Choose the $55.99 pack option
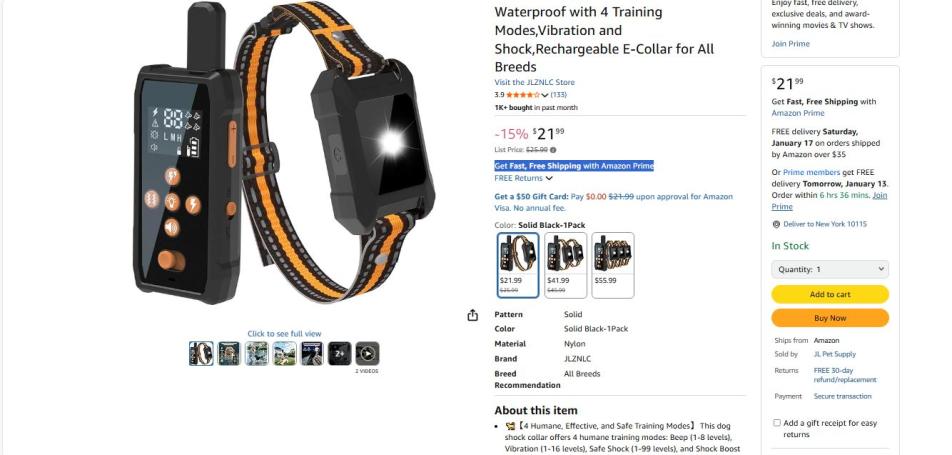 613,265
